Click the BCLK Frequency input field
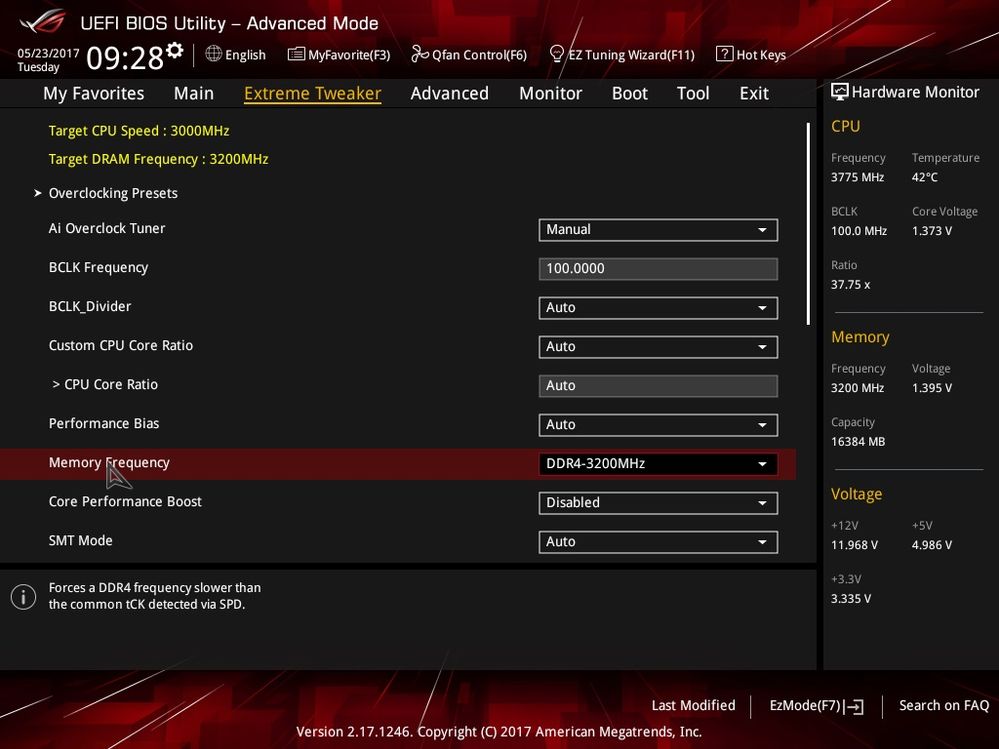999x749 pixels. 658,269
